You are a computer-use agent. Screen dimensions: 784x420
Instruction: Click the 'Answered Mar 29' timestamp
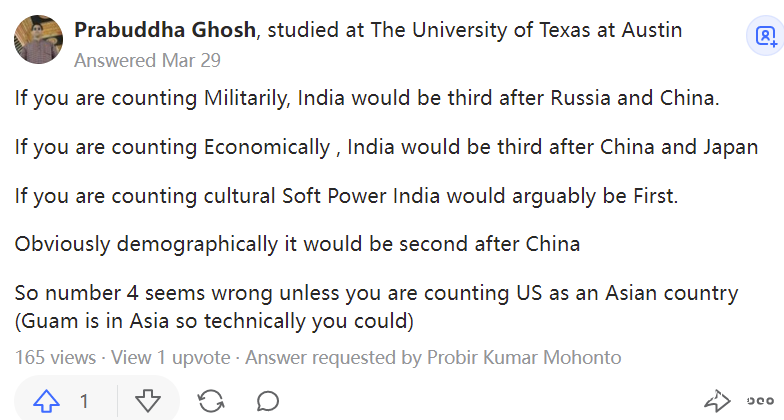pyautogui.click(x=147, y=60)
